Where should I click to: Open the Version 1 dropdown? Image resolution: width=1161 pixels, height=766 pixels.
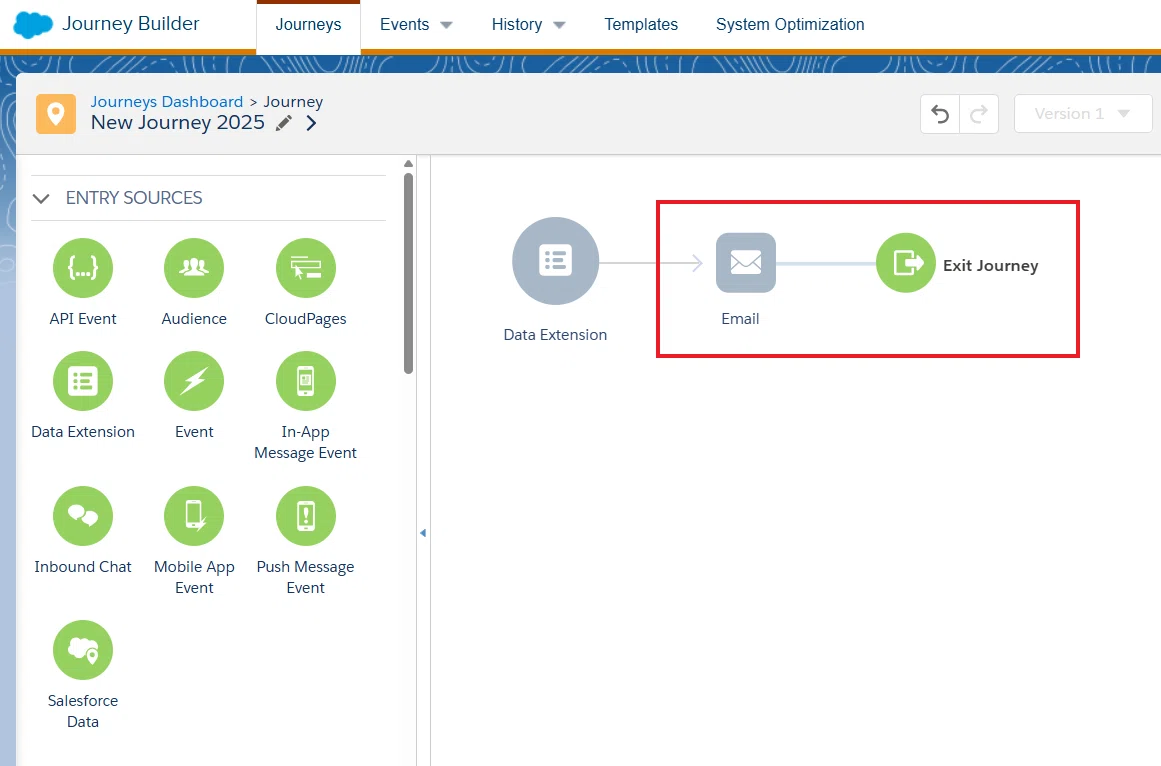[x=1083, y=114]
